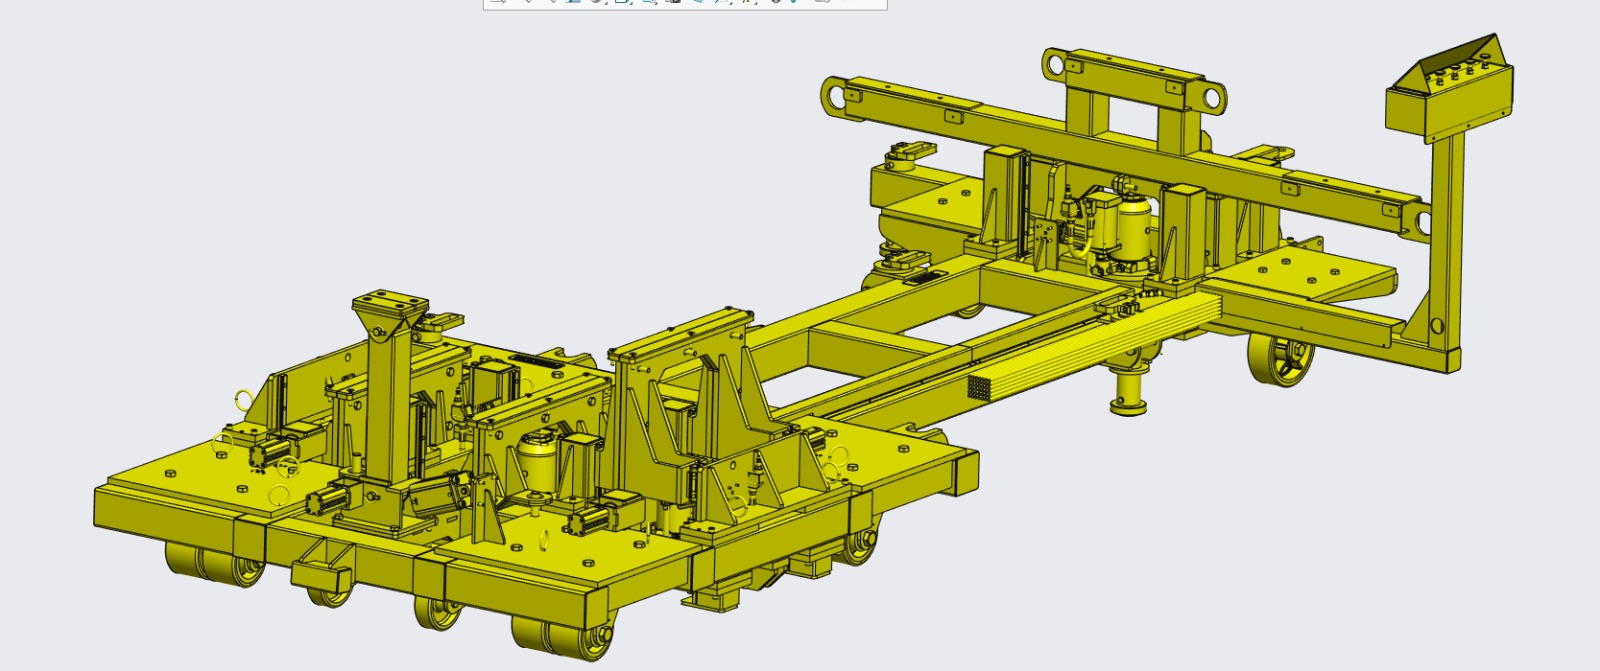Viewport: 1600px width, 671px height.
Task: Pick the vertical post supporting the control console
Action: [x=1448, y=237]
